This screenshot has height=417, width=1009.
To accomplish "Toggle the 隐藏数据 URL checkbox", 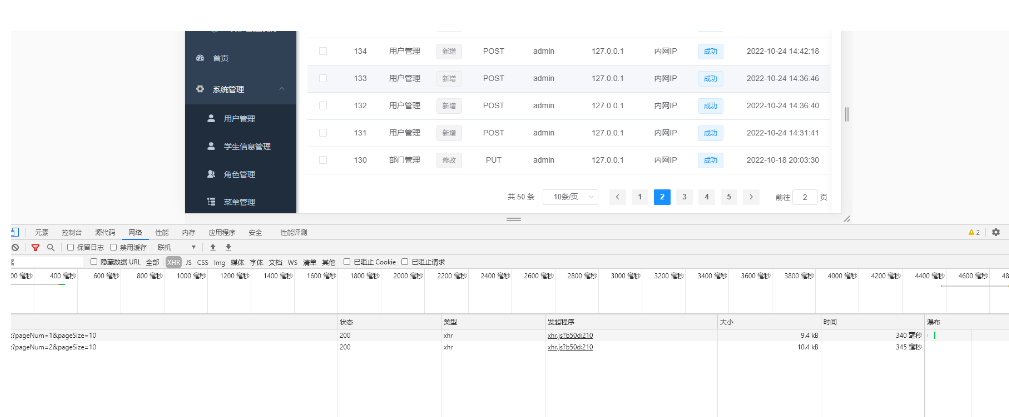I will (x=93, y=262).
